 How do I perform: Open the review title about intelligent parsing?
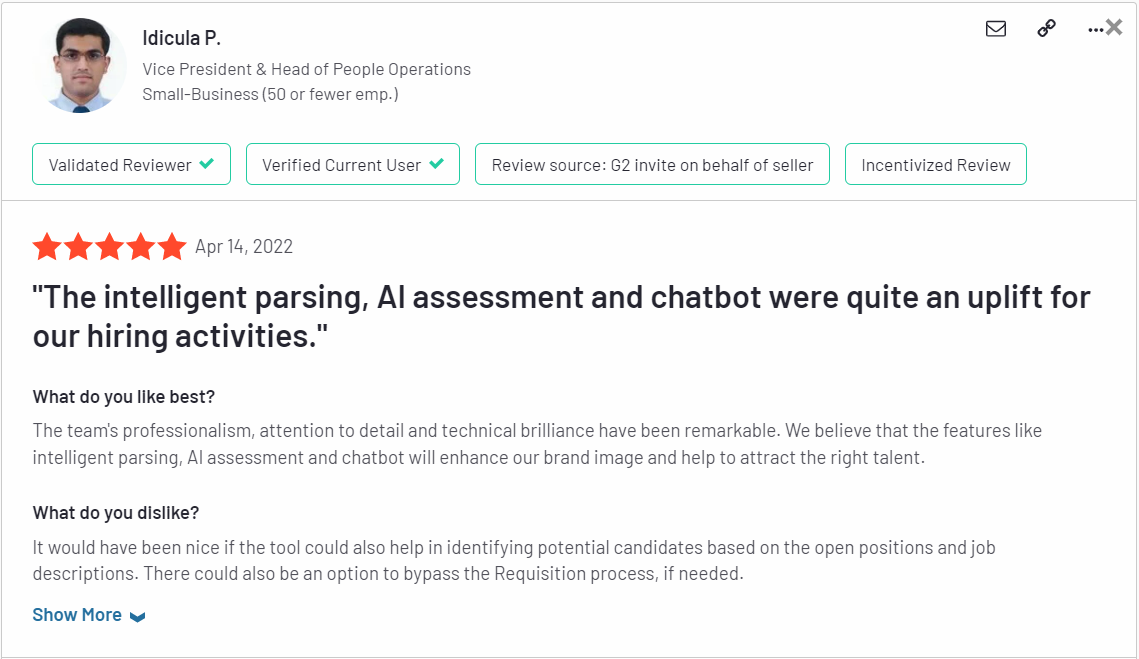click(x=562, y=317)
